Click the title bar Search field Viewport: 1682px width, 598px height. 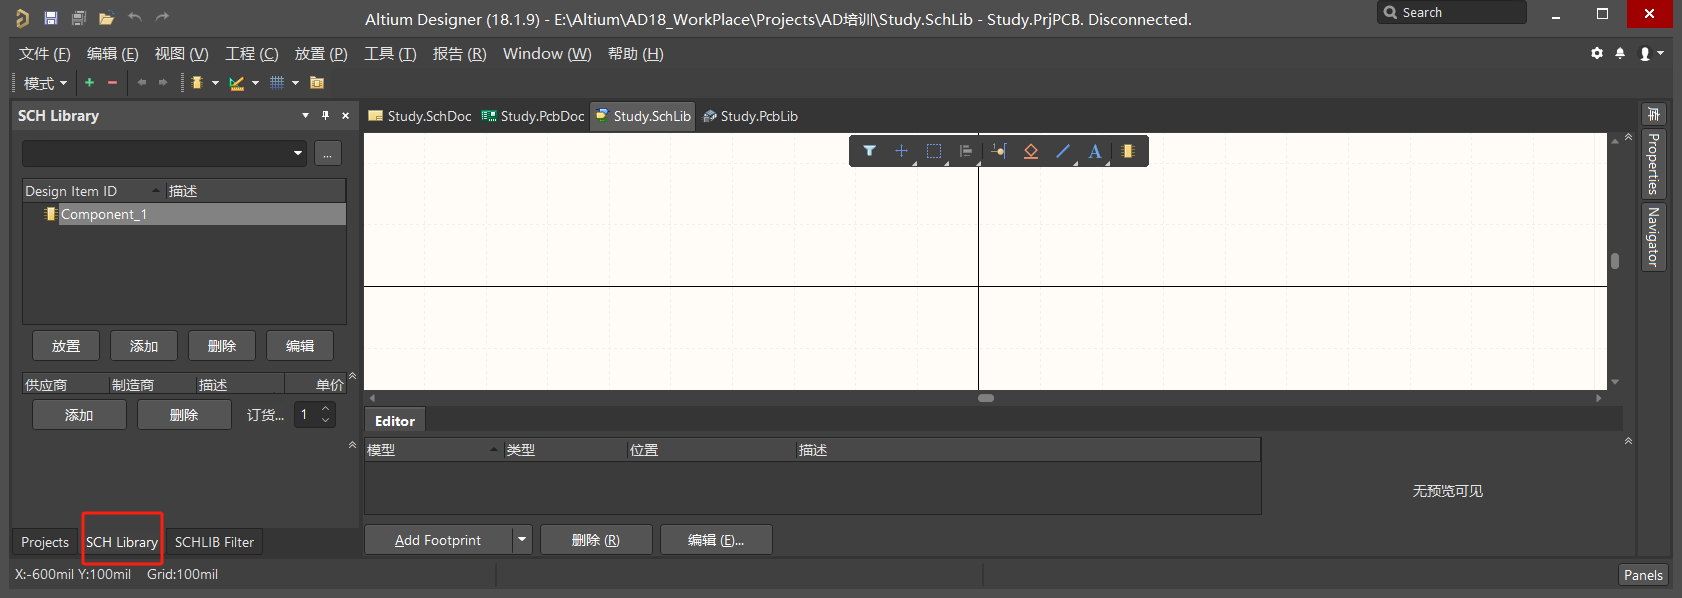(1452, 13)
